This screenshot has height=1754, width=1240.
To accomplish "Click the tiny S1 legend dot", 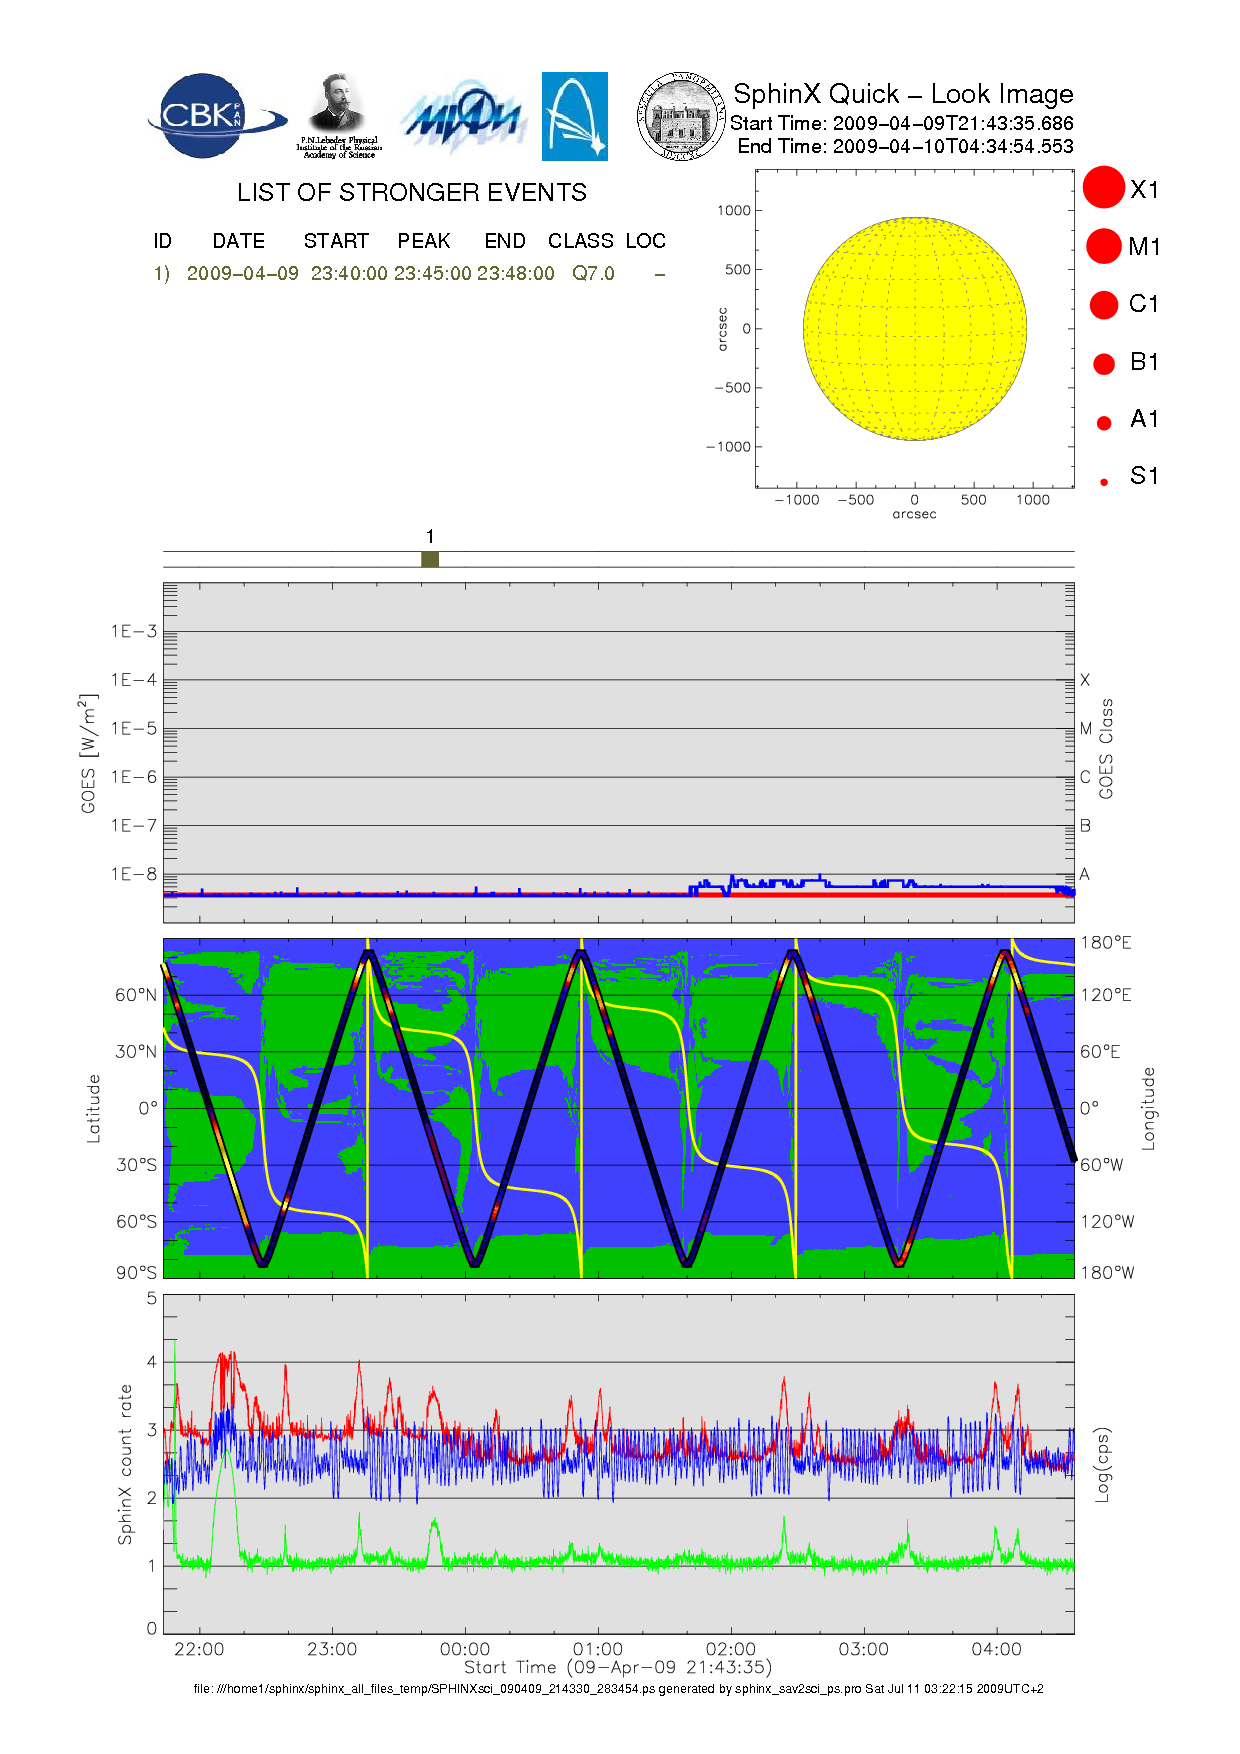I will point(1104,482).
